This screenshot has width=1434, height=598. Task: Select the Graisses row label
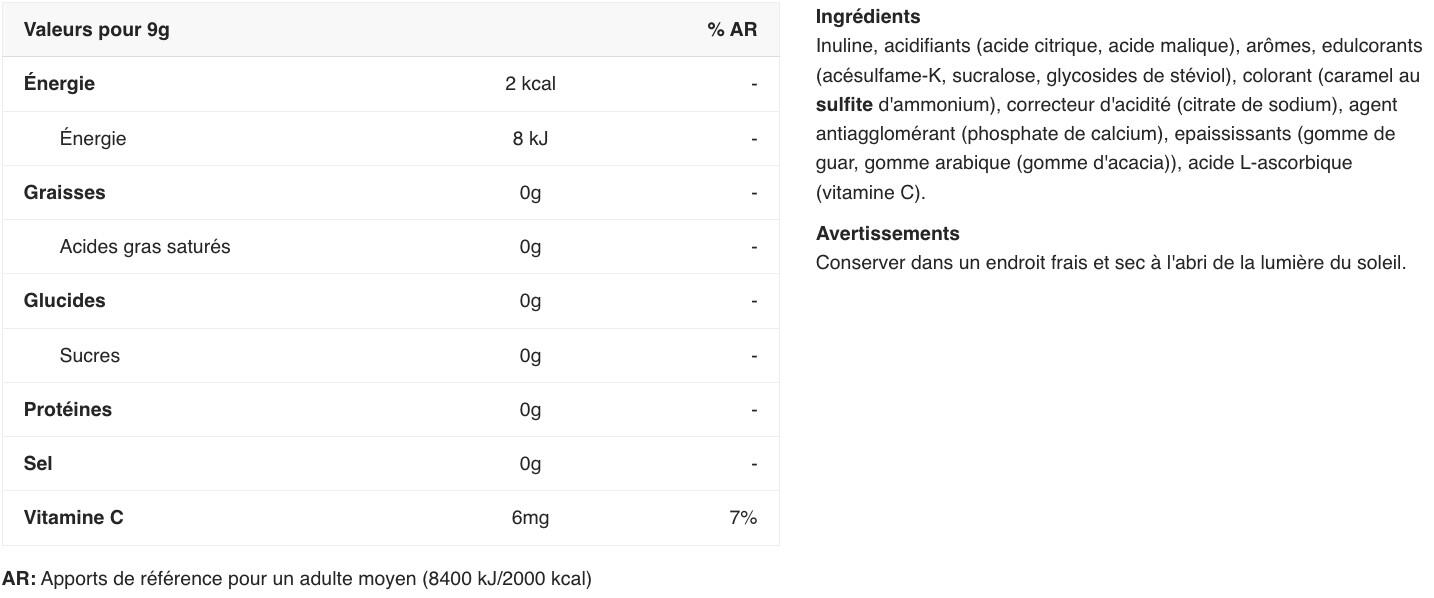(64, 193)
